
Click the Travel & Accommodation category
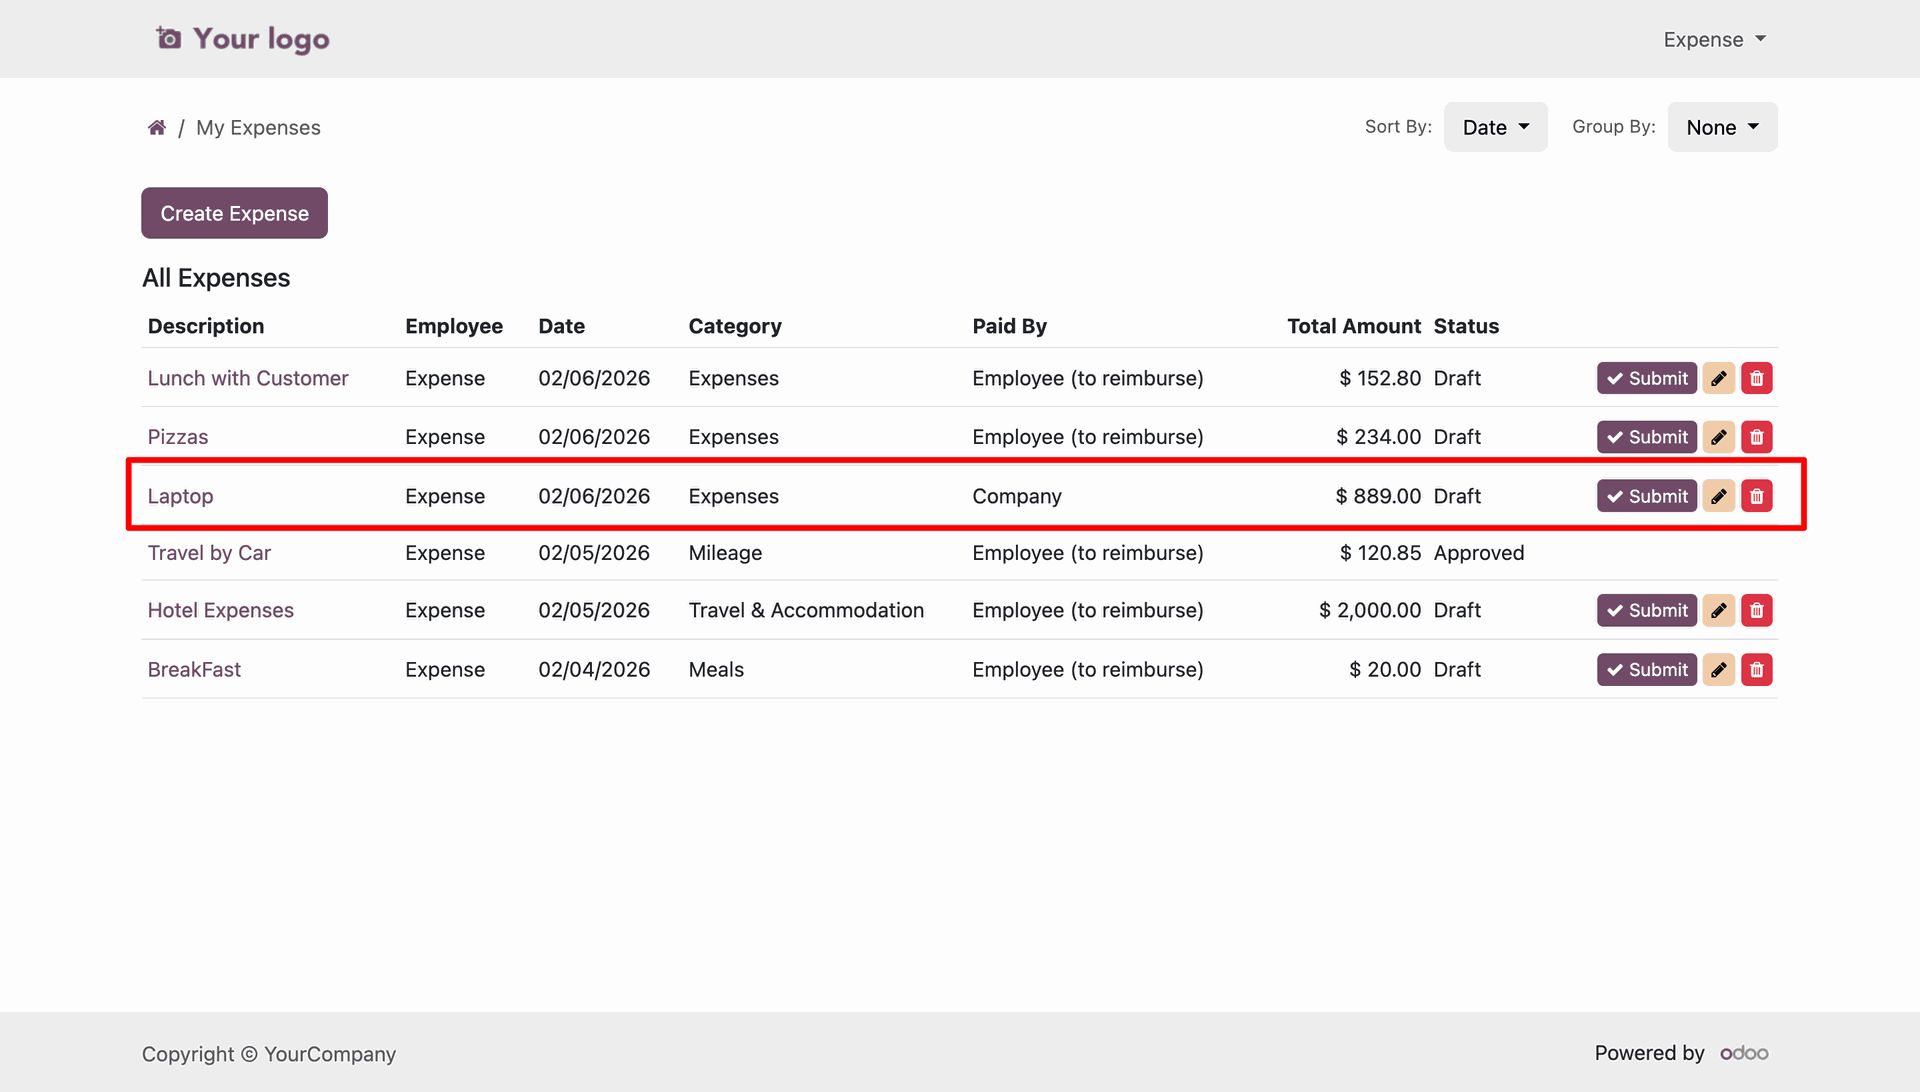[x=806, y=610]
